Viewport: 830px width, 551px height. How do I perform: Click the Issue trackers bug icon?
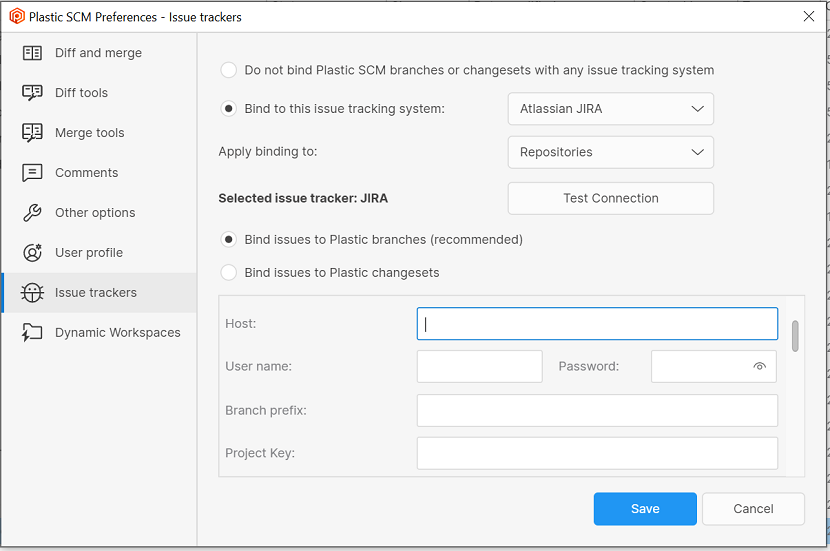click(32, 293)
